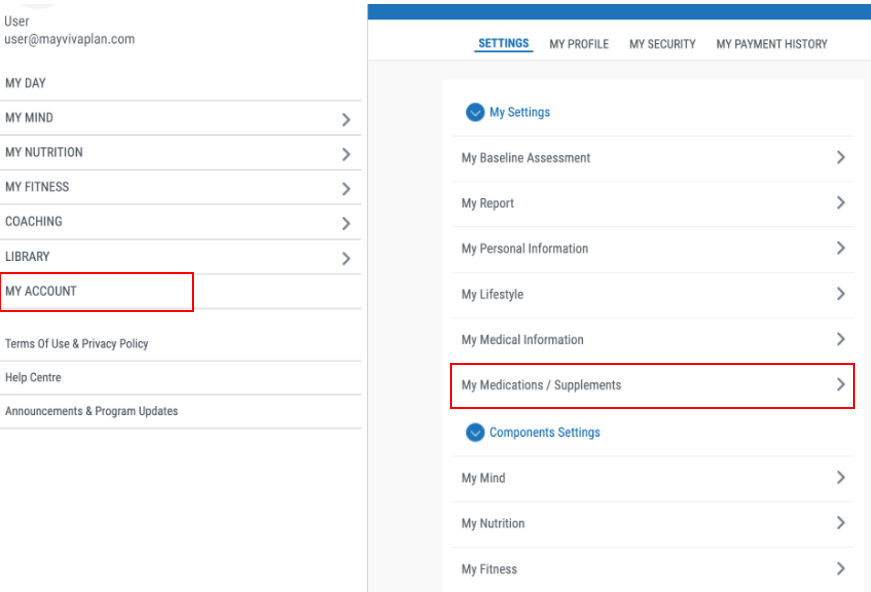Open MY ACCOUNT in sidebar
Screen dimensions: 871x592
point(41,291)
